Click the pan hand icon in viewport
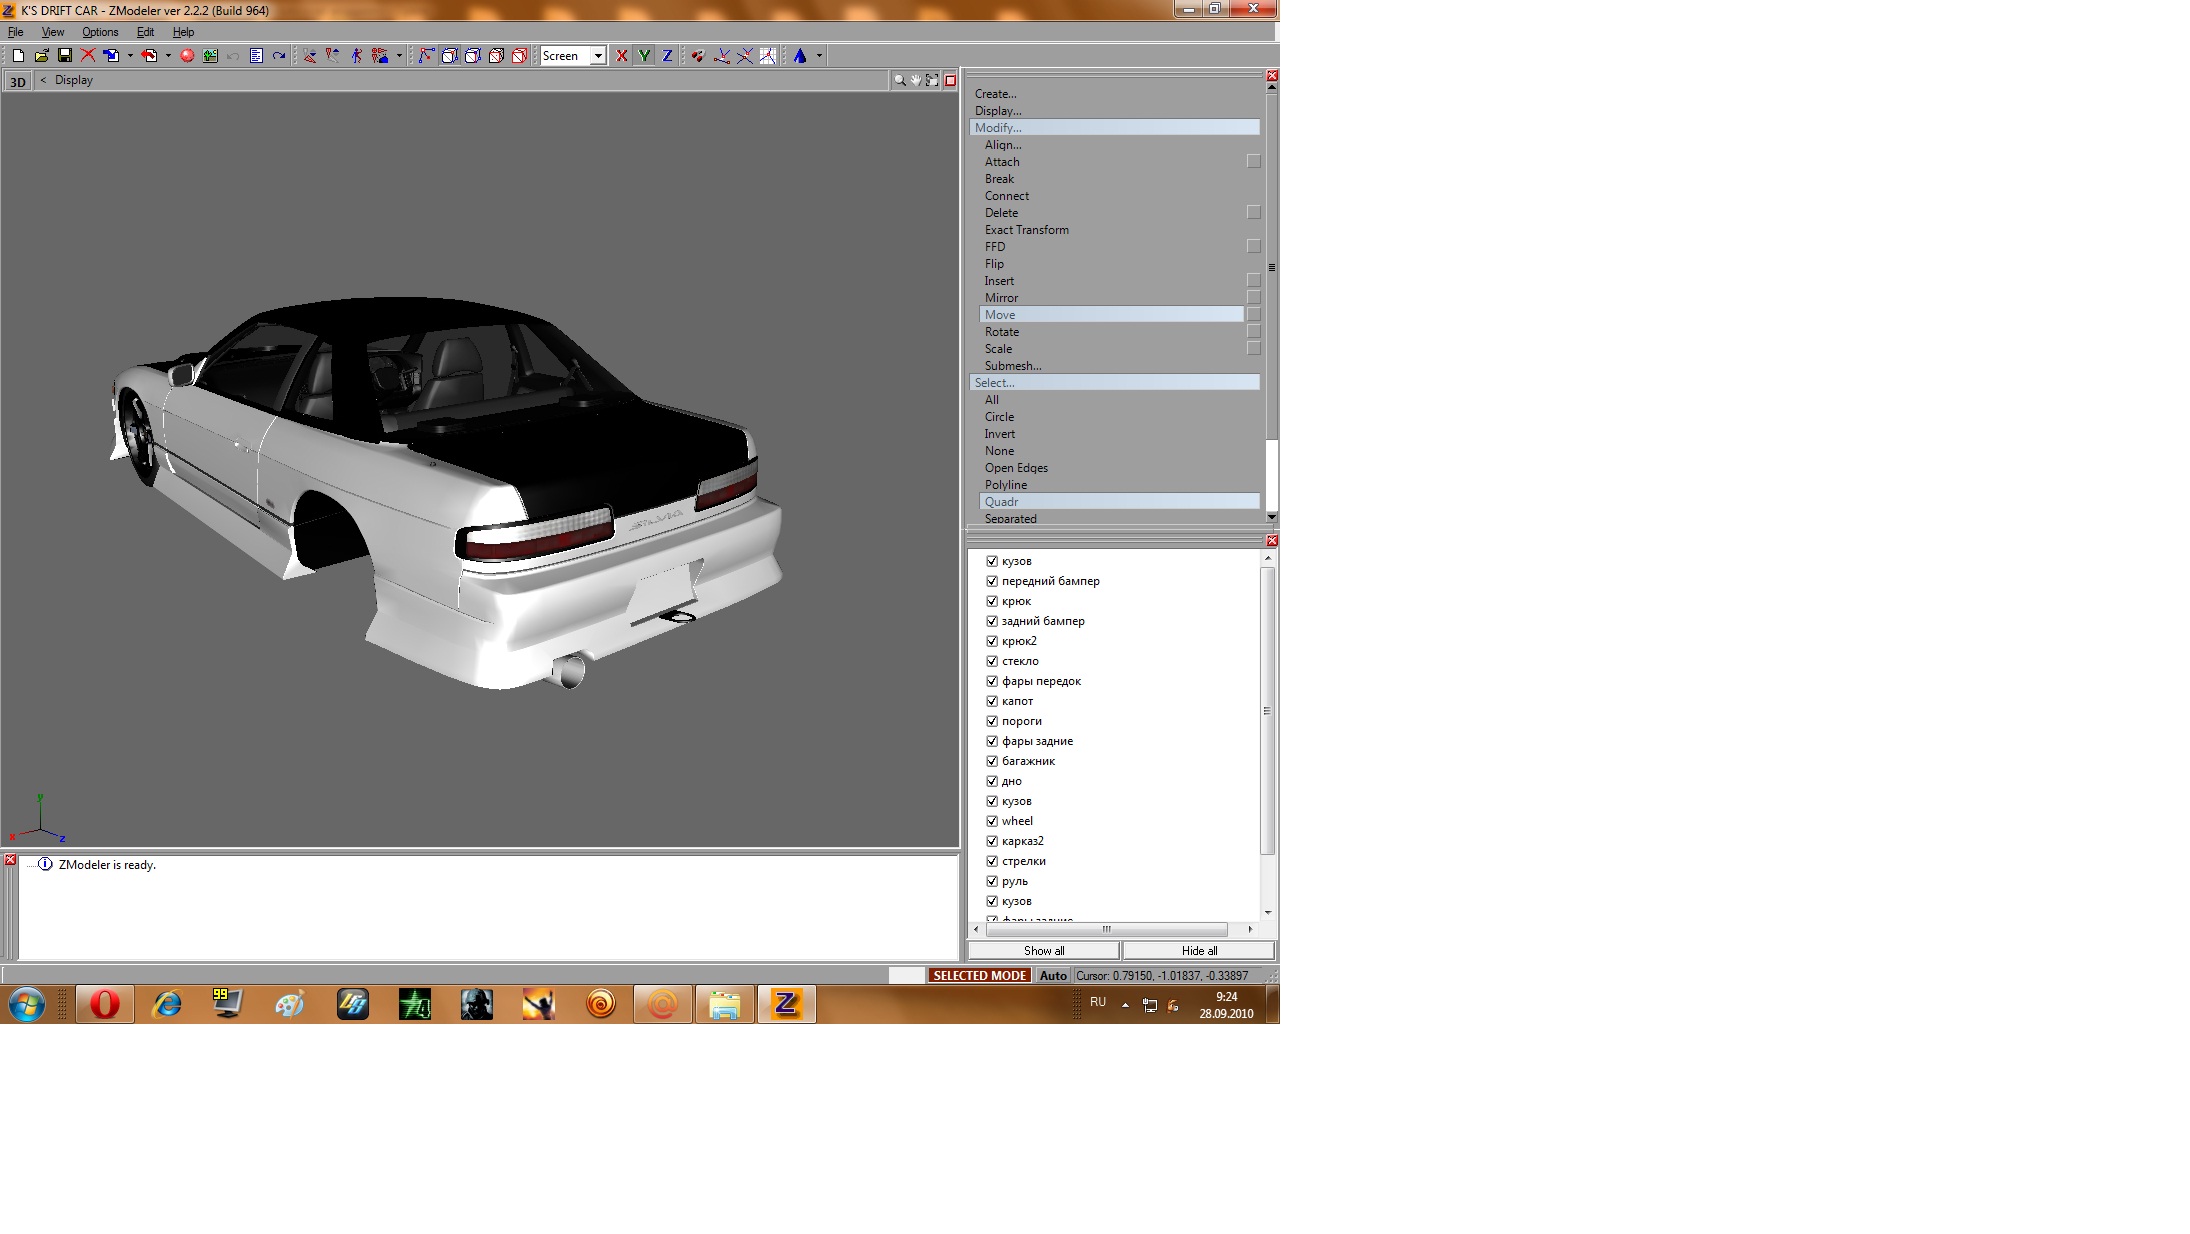 [915, 80]
